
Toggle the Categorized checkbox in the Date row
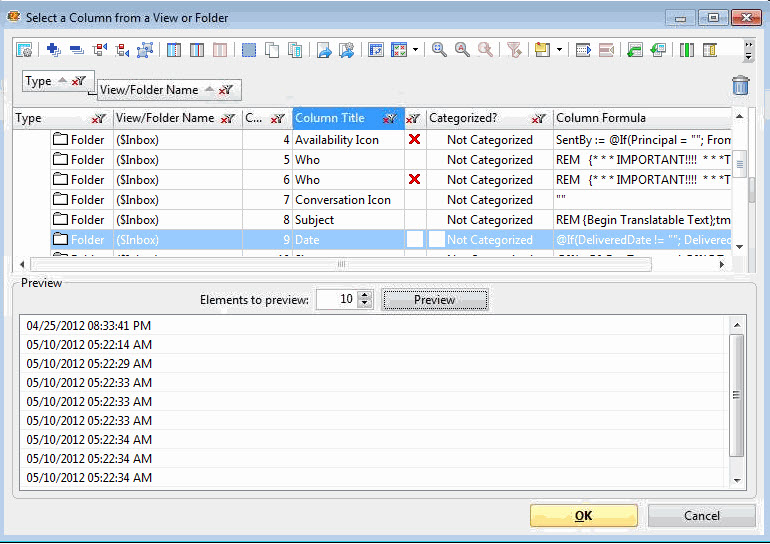[437, 240]
